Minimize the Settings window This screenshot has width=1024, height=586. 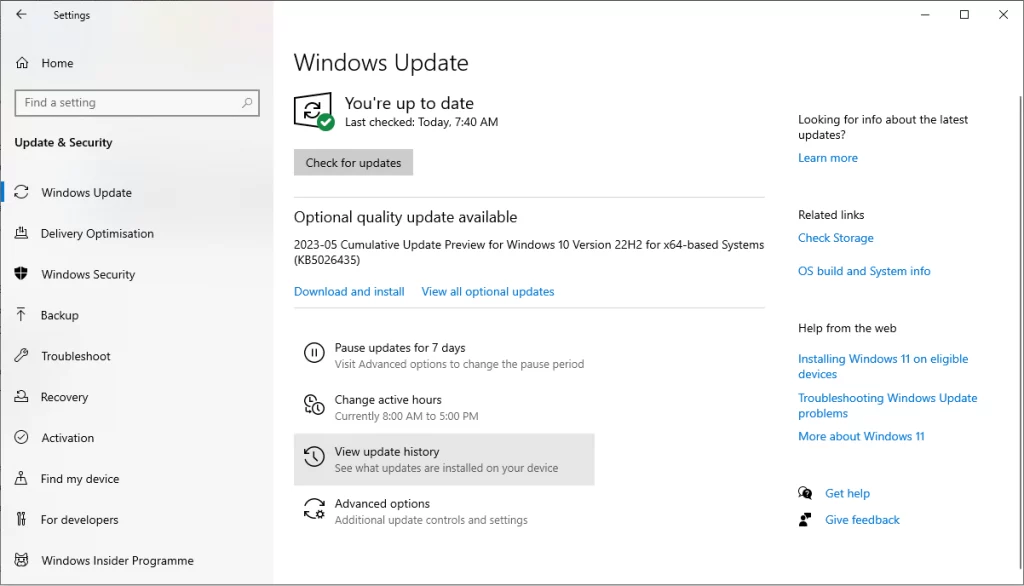point(925,14)
